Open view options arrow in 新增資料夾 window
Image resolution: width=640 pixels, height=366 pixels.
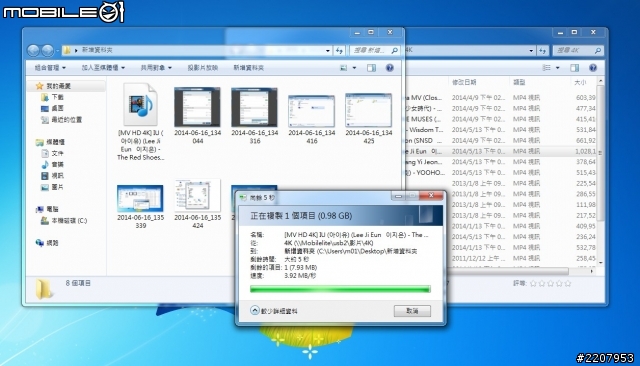tap(354, 68)
